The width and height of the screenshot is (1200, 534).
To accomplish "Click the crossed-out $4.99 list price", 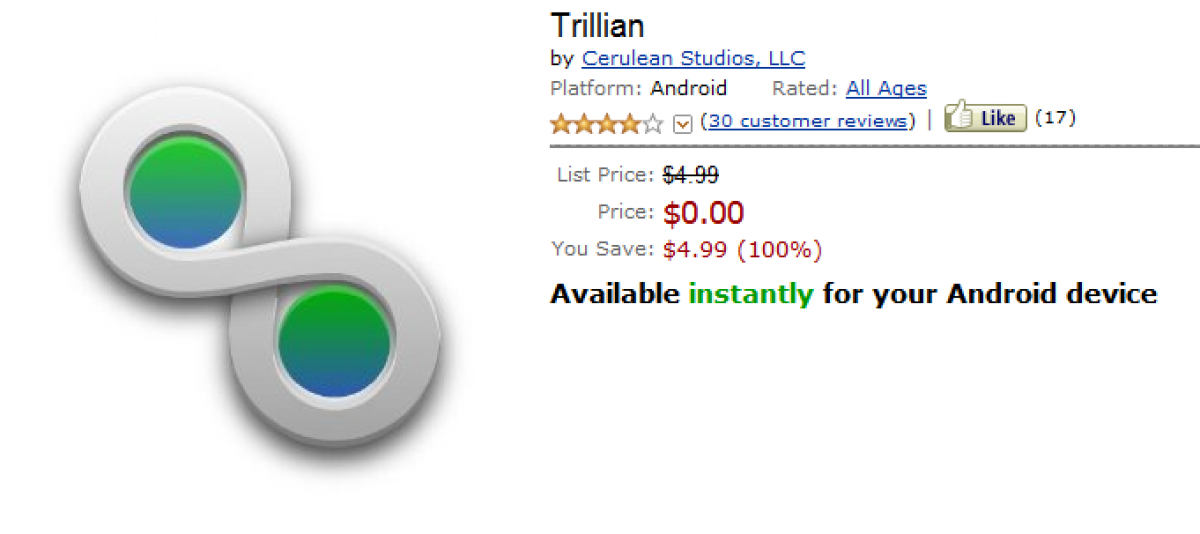I will click(x=691, y=175).
